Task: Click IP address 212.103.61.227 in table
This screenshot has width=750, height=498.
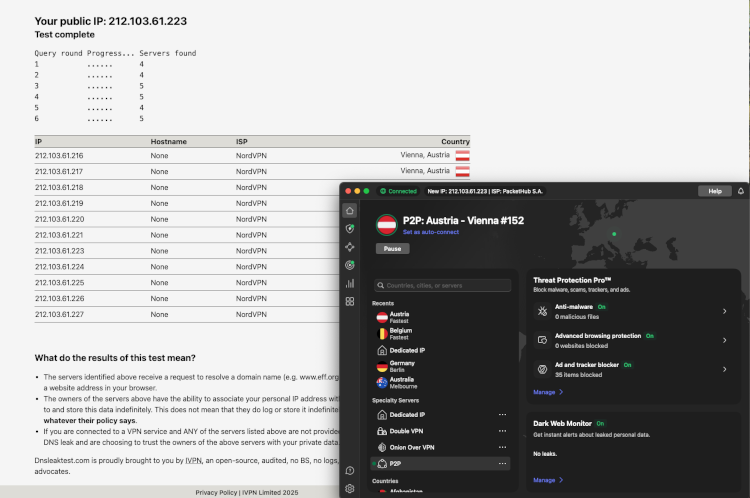Action: (x=59, y=314)
